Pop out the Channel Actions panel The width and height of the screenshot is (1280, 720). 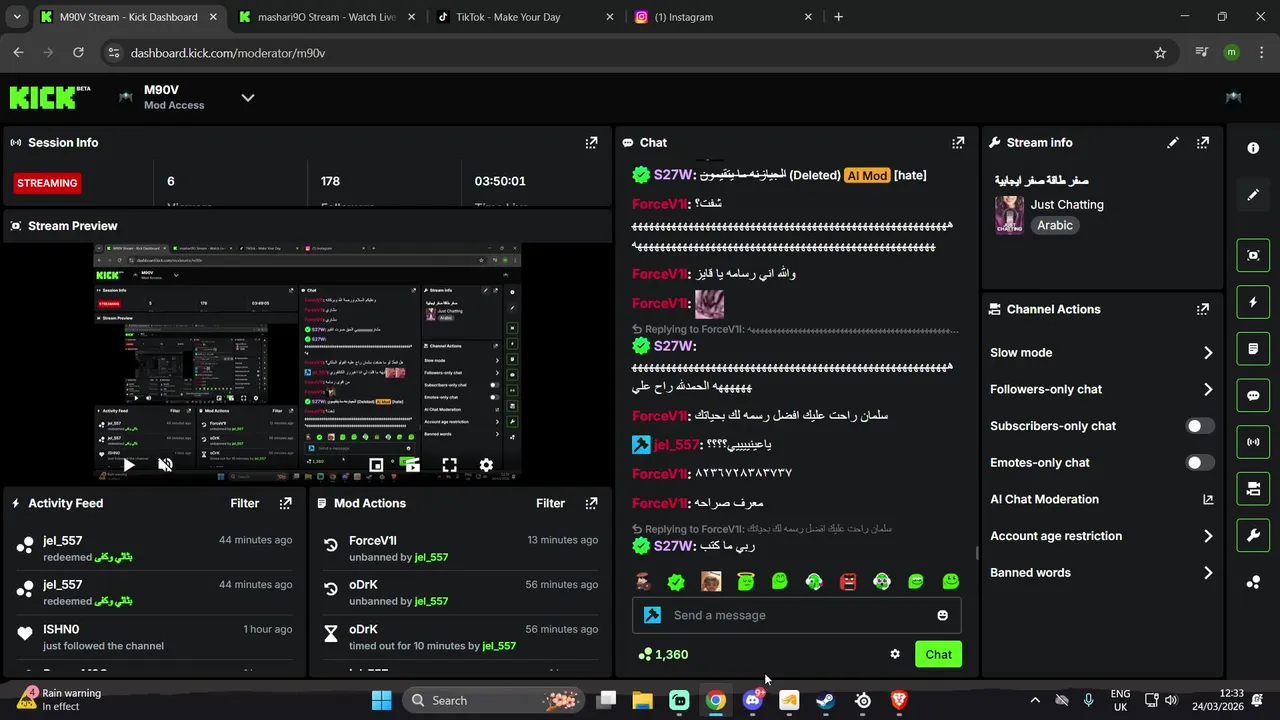[1203, 309]
